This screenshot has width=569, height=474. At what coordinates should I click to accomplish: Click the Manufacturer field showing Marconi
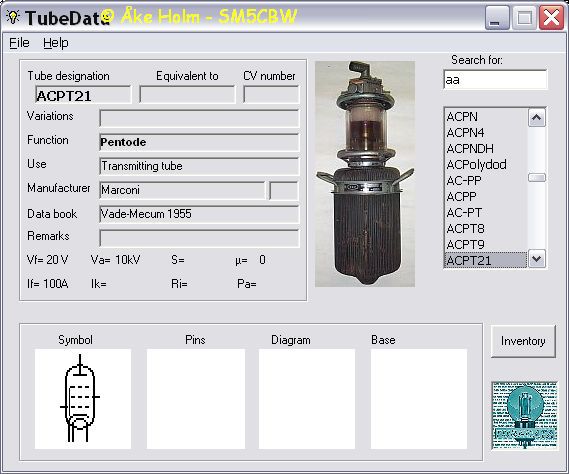click(182, 190)
